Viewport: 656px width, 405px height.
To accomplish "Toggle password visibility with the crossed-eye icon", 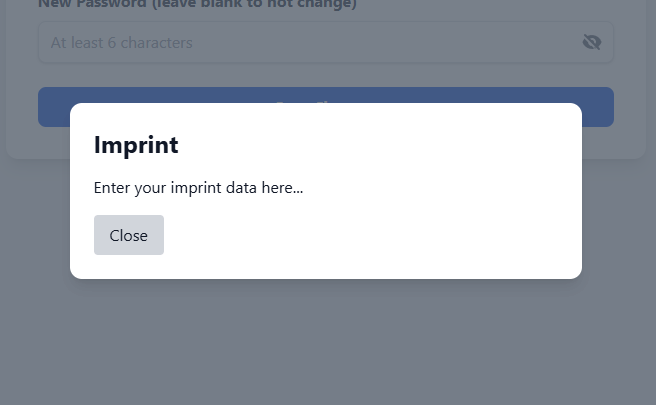I will (x=591, y=42).
